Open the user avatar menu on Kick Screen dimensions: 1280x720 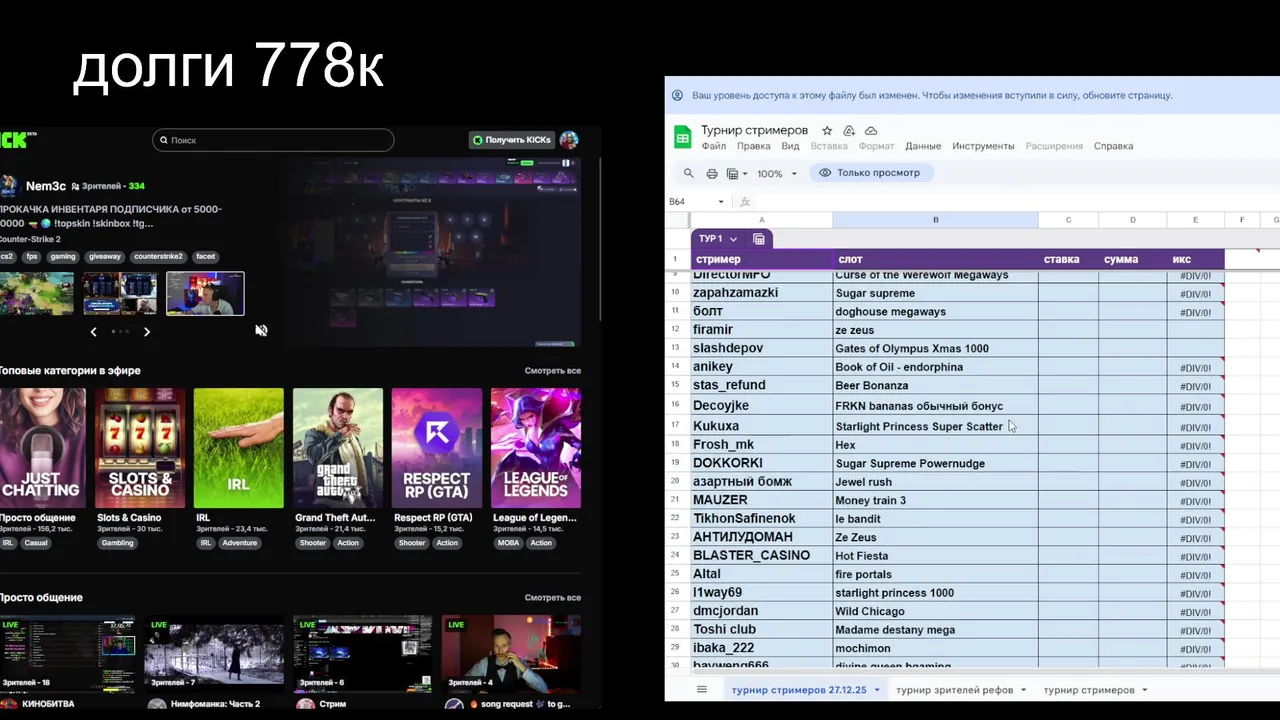pyautogui.click(x=569, y=140)
